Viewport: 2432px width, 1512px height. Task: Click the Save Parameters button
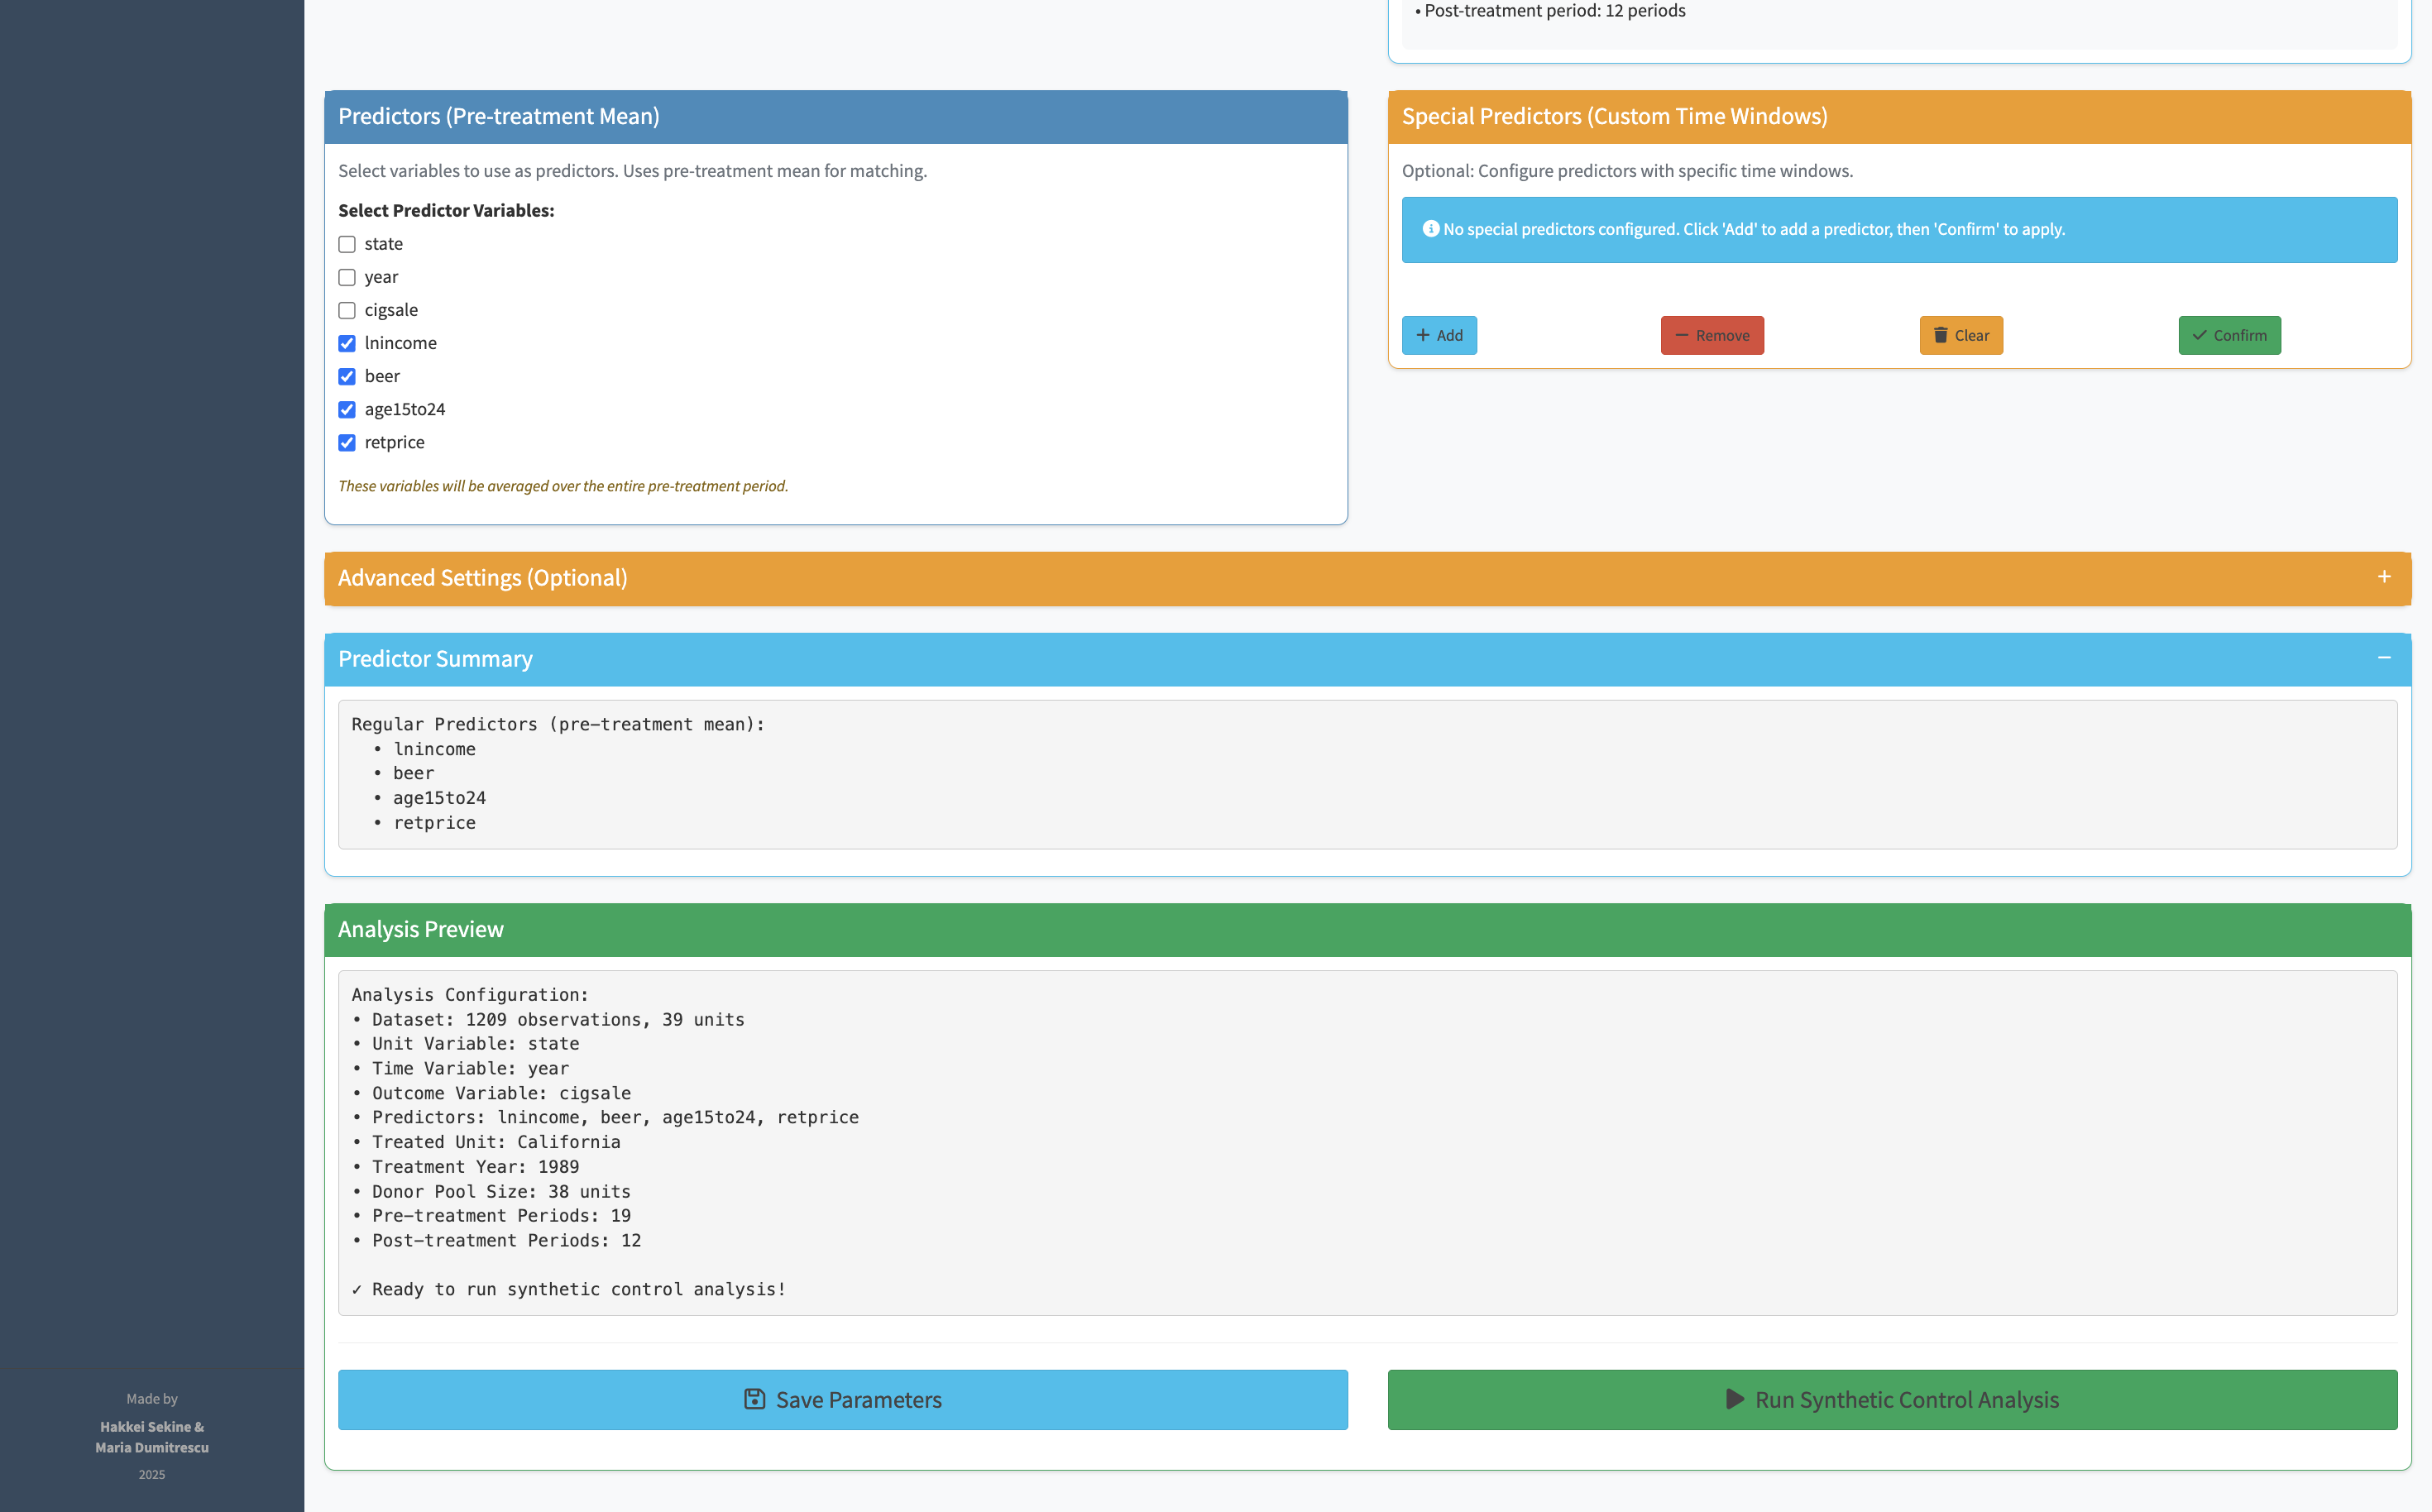[x=842, y=1400]
